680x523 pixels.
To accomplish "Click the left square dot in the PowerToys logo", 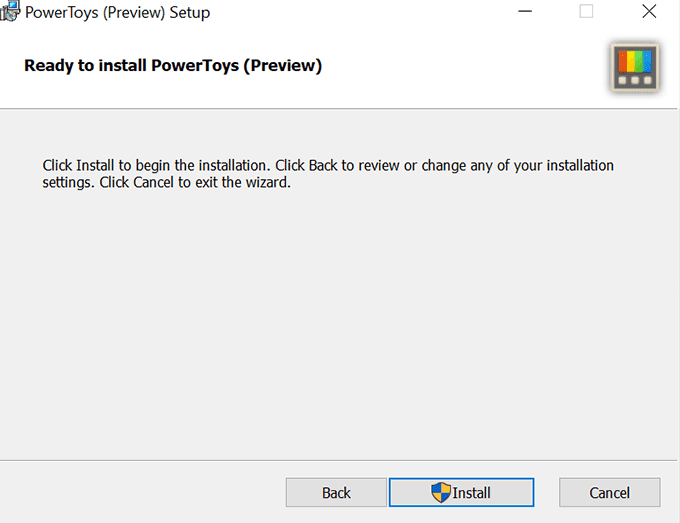I will pyautogui.click(x=624, y=80).
